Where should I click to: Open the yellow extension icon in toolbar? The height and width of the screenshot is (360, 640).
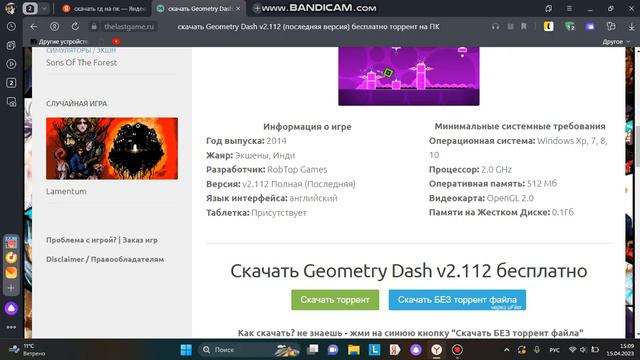(x=549, y=27)
